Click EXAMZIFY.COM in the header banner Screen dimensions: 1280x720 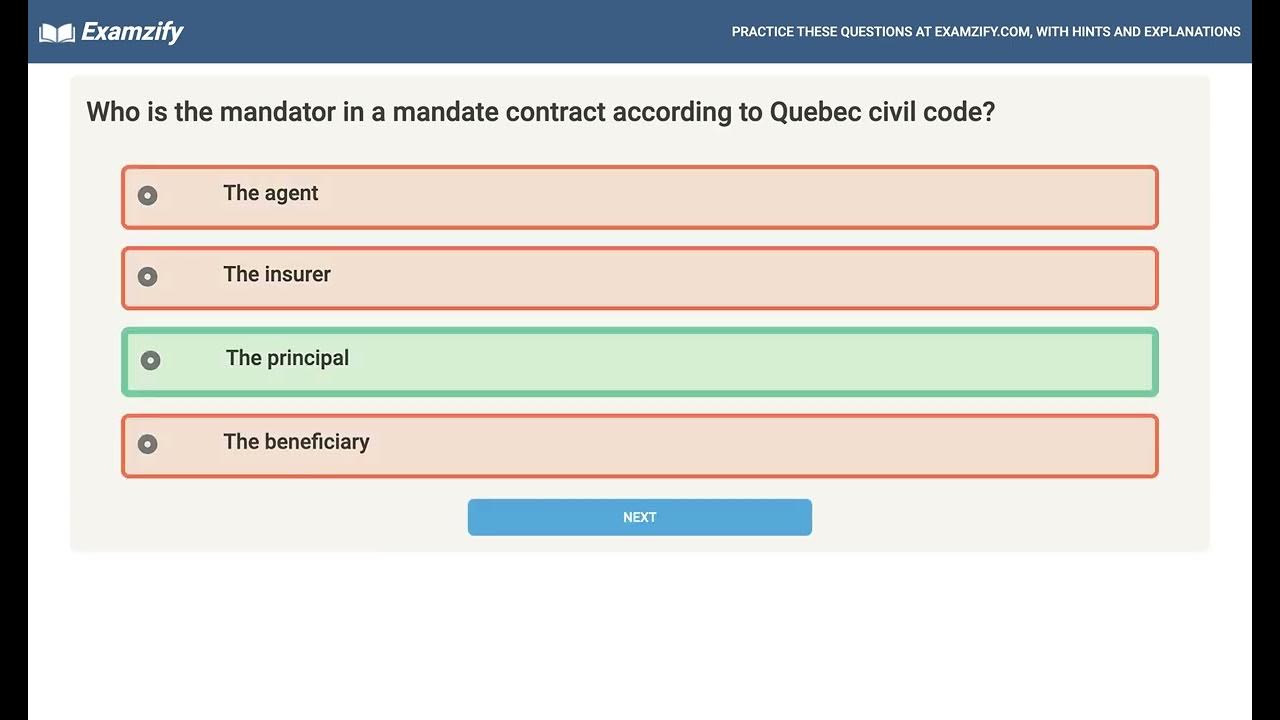pyautogui.click(x=981, y=32)
